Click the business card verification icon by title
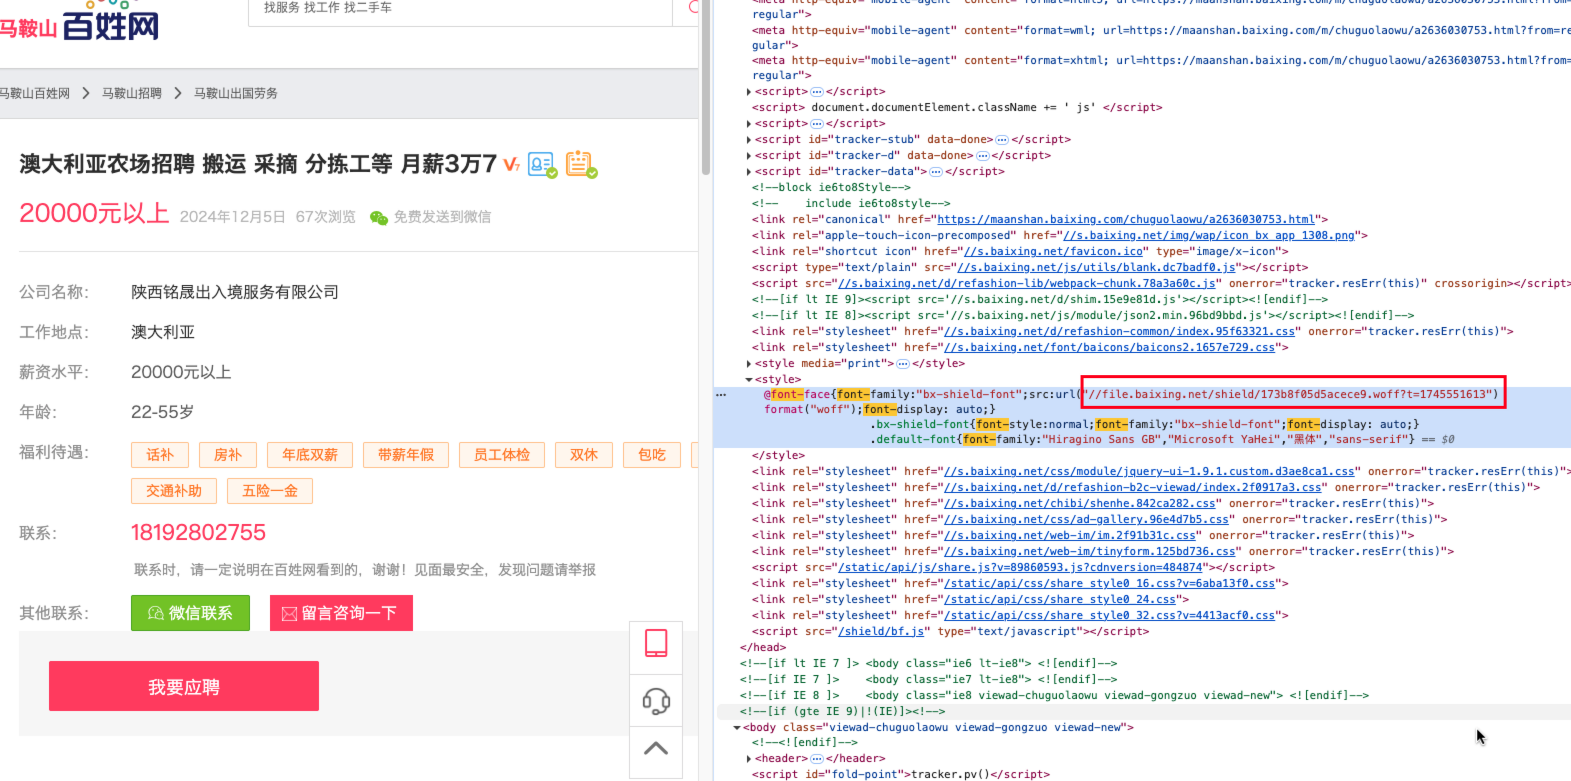This screenshot has height=781, width=1571. [x=541, y=164]
